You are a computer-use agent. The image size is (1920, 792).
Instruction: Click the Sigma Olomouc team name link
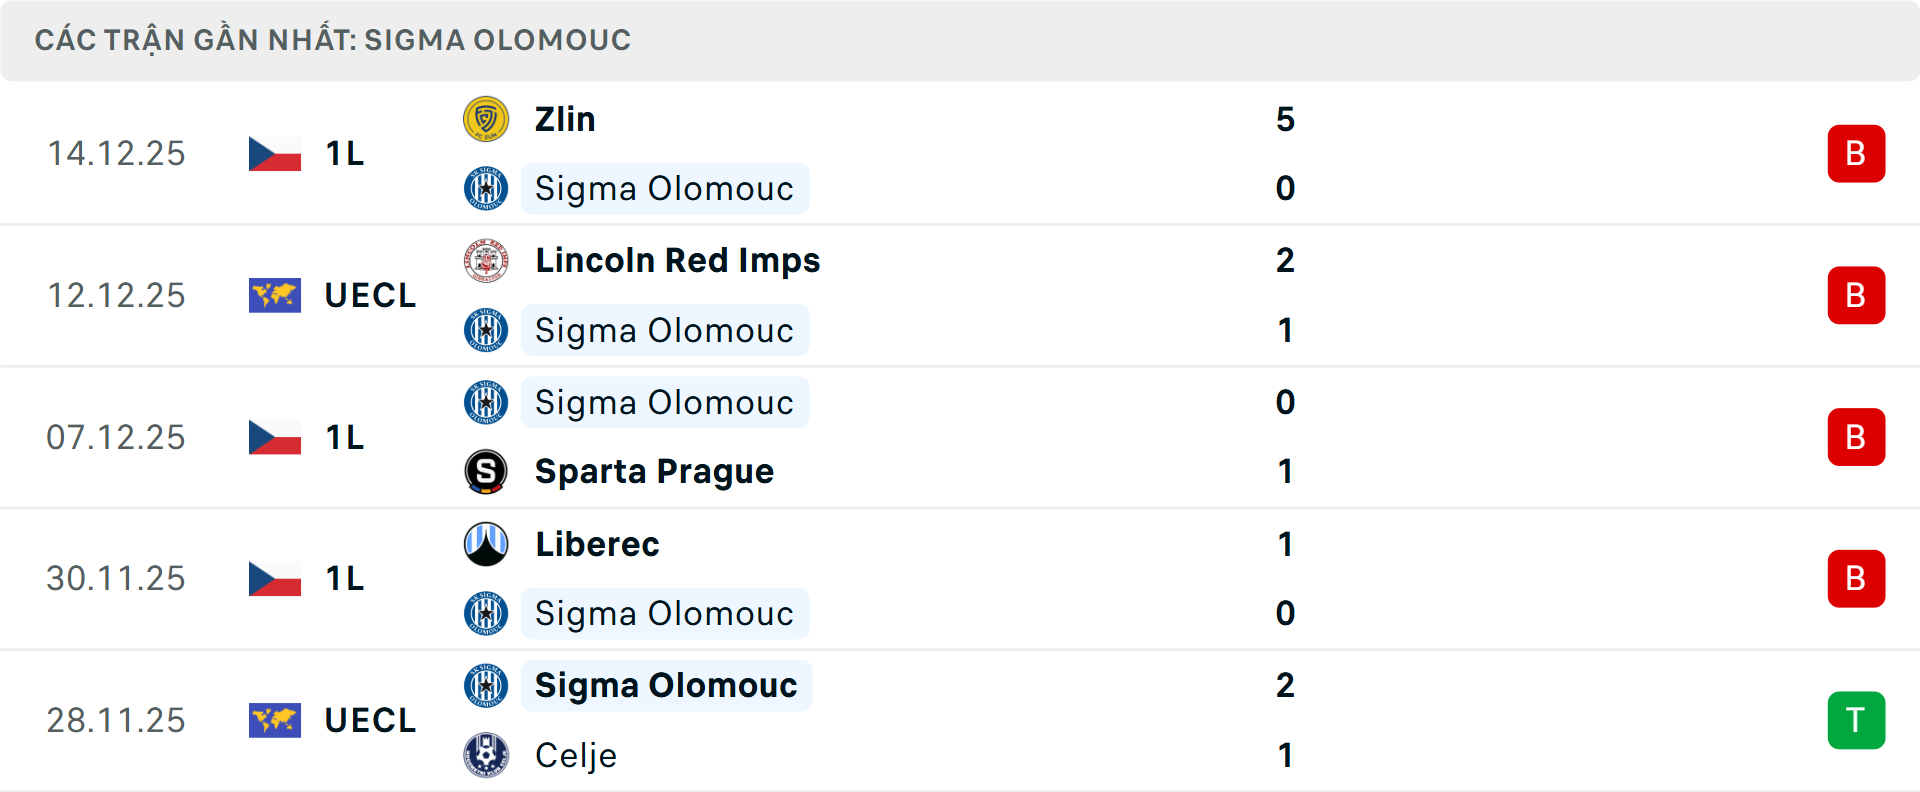click(665, 188)
